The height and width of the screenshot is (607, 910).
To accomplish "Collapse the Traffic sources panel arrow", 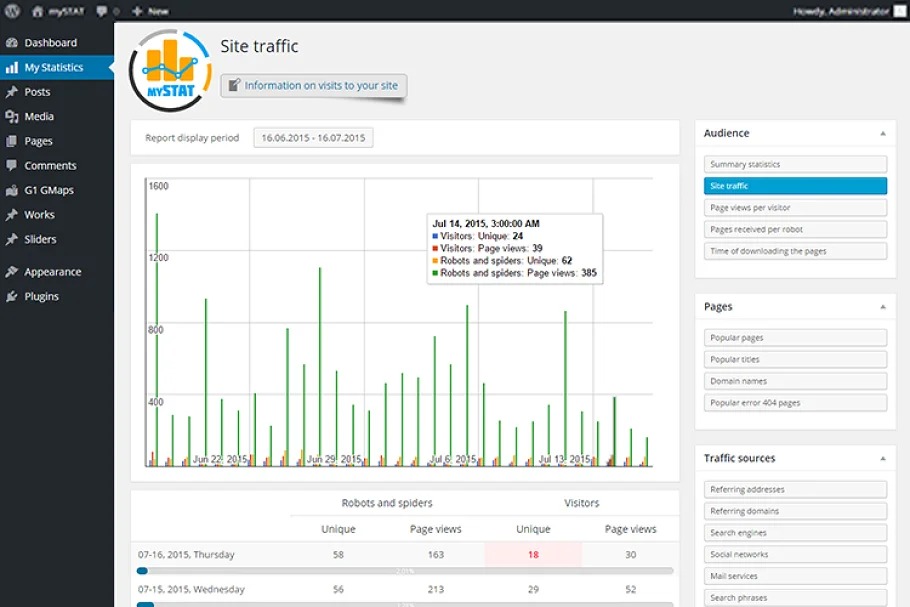I will 882,458.
